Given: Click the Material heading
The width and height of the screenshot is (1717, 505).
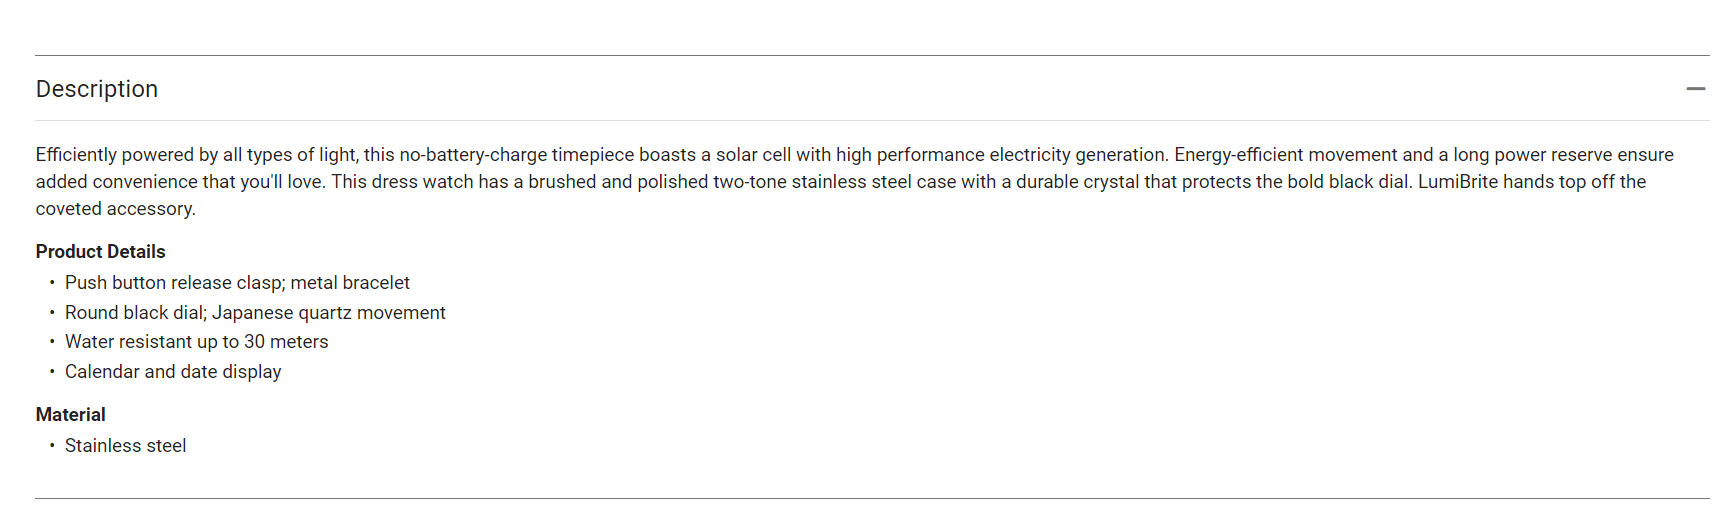Looking at the screenshot, I should pos(70,415).
